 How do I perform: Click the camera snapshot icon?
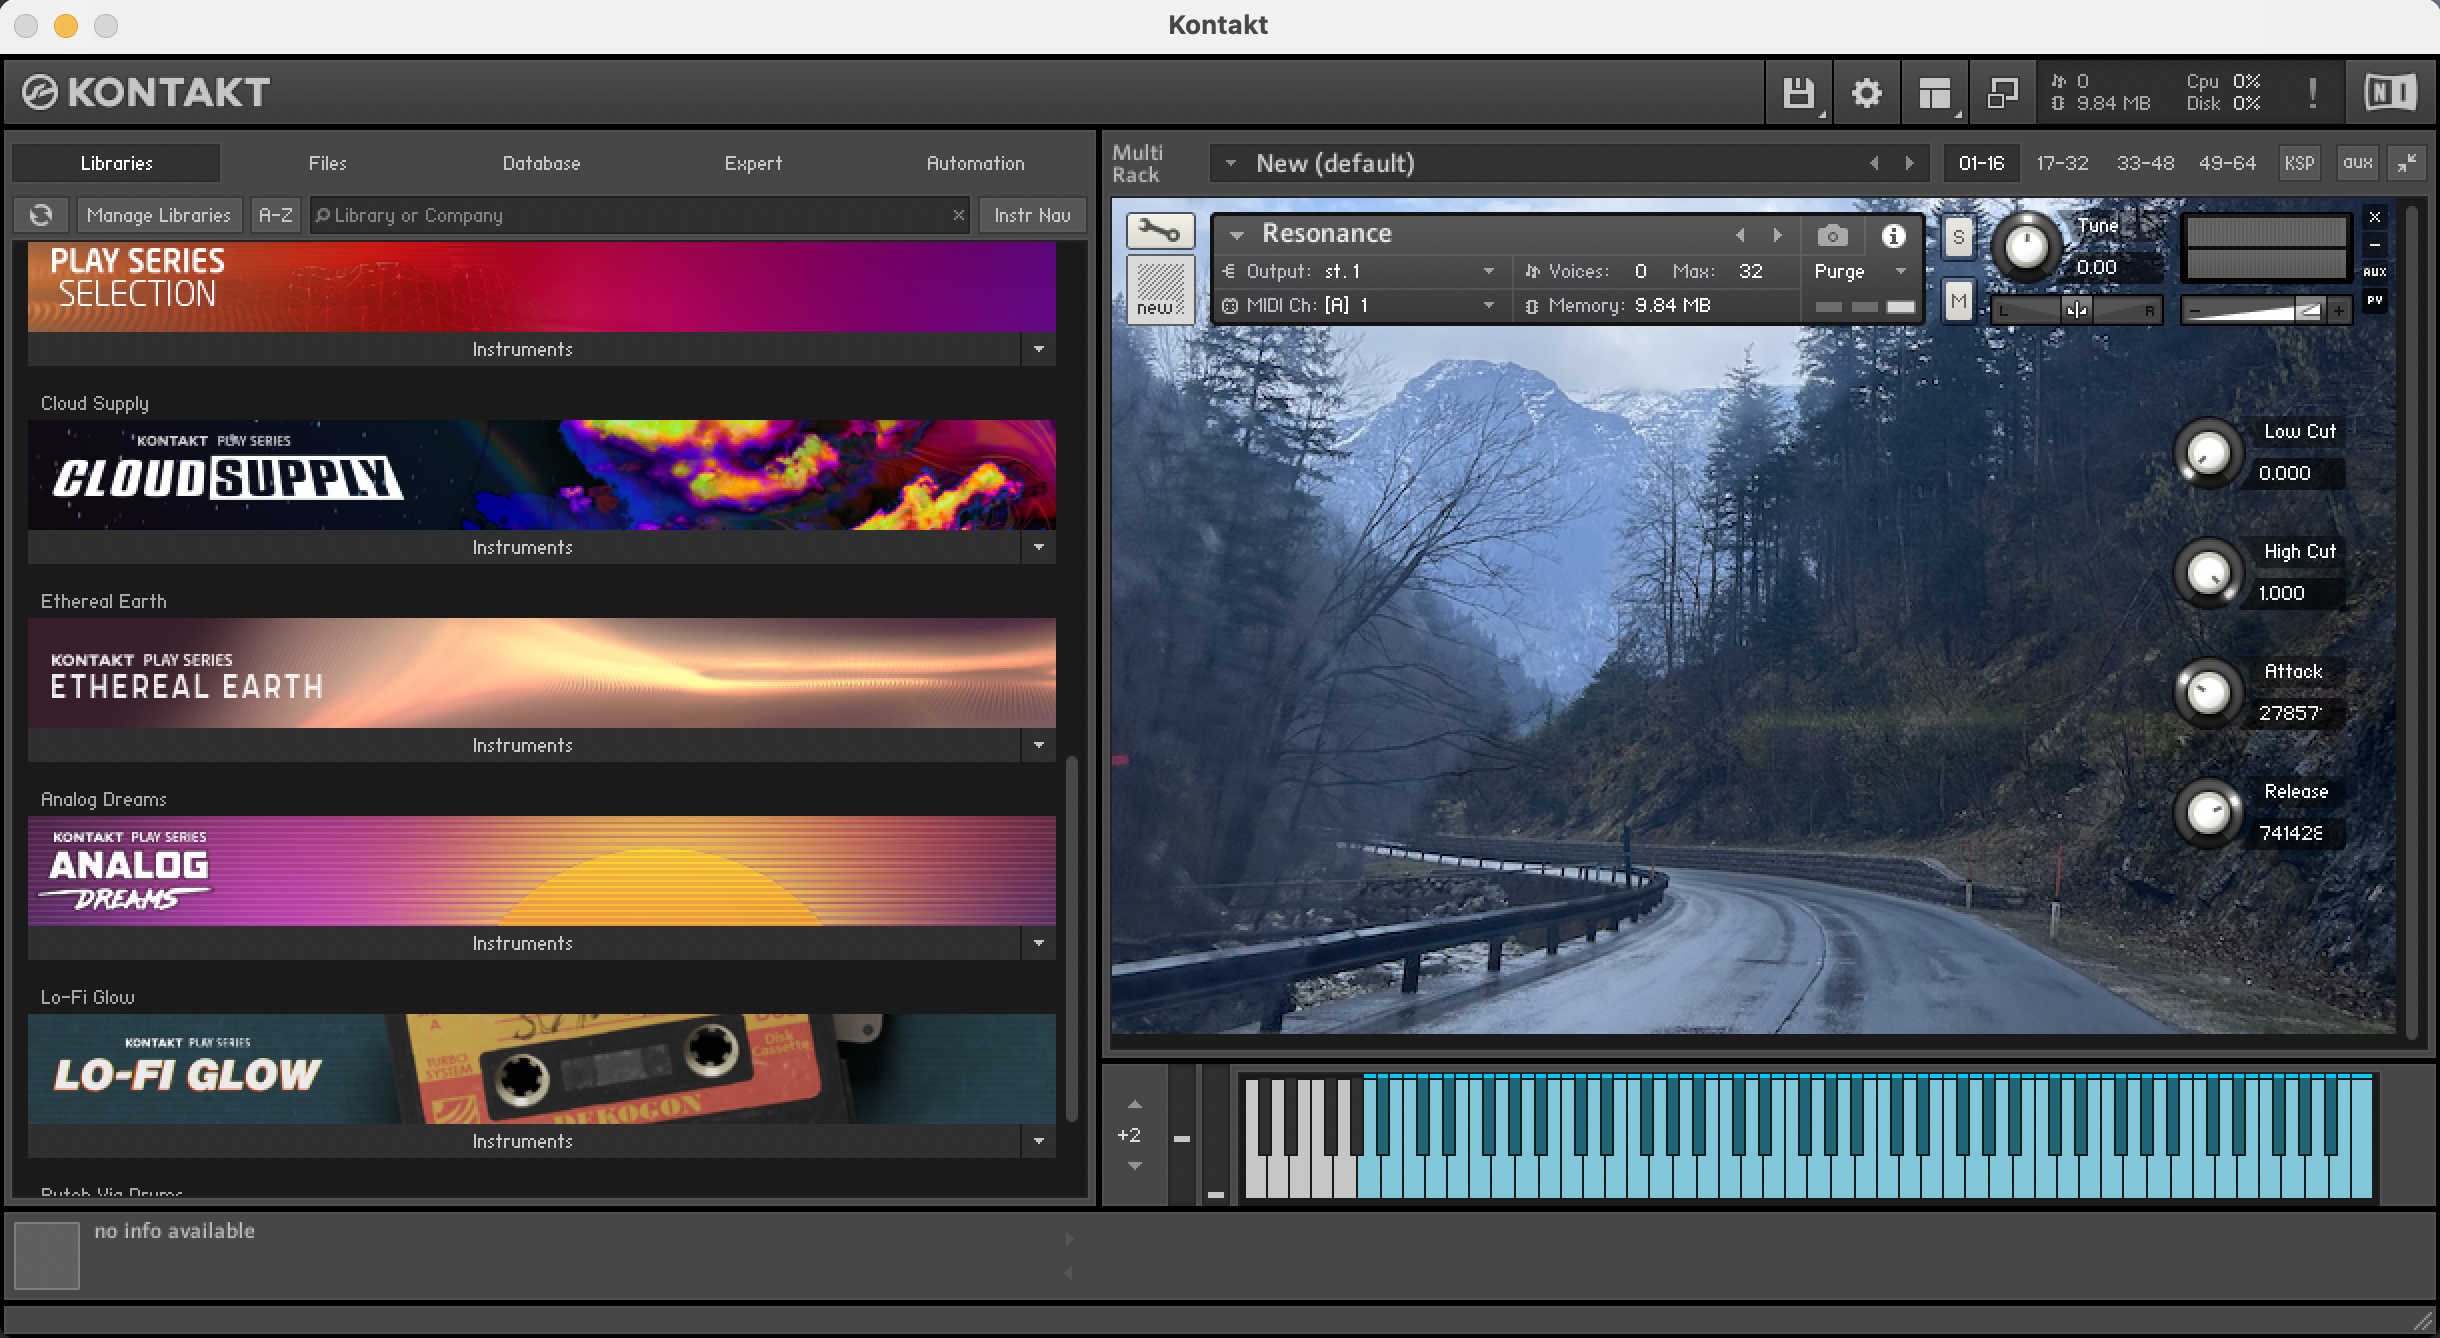point(1832,236)
